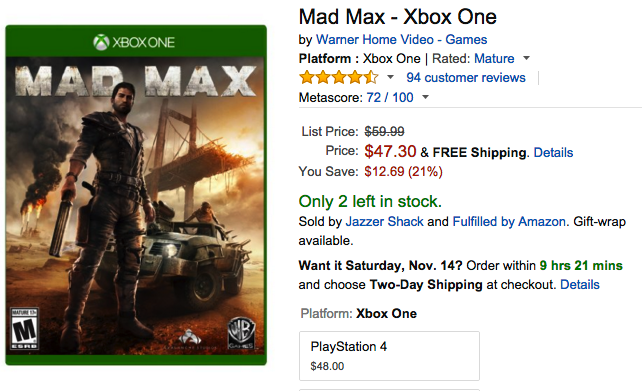Expand the star rating breakdown arrow
The height and width of the screenshot is (391, 642).
(390, 77)
